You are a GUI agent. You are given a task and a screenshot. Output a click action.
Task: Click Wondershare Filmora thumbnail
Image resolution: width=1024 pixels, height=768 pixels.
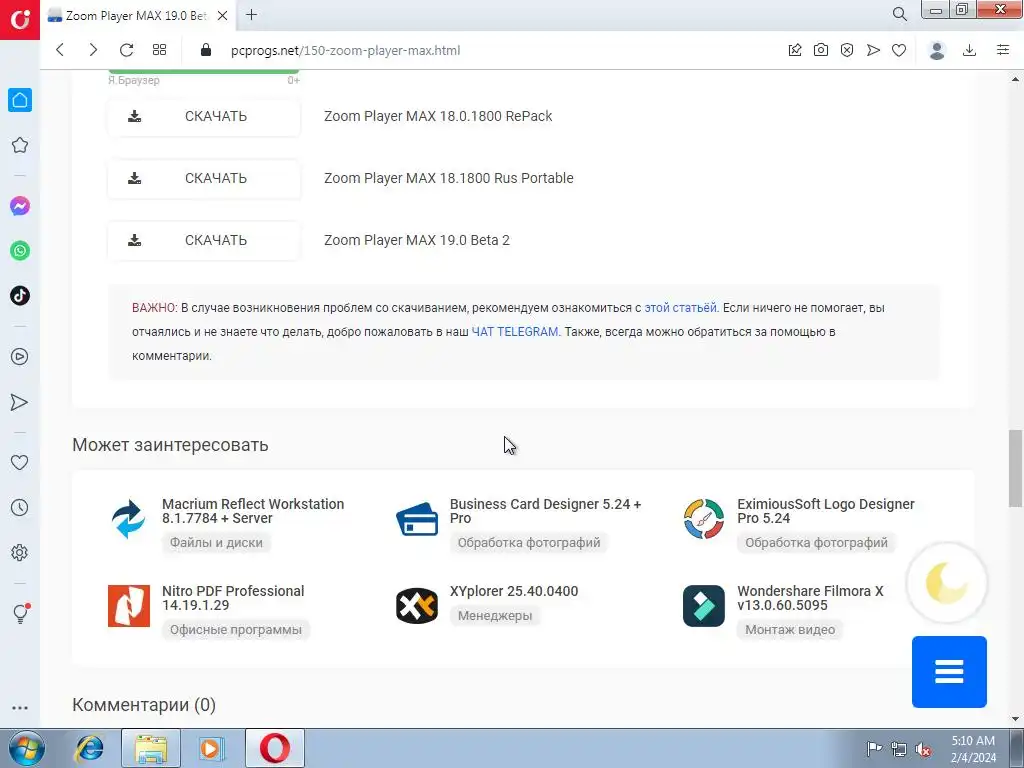pos(704,606)
